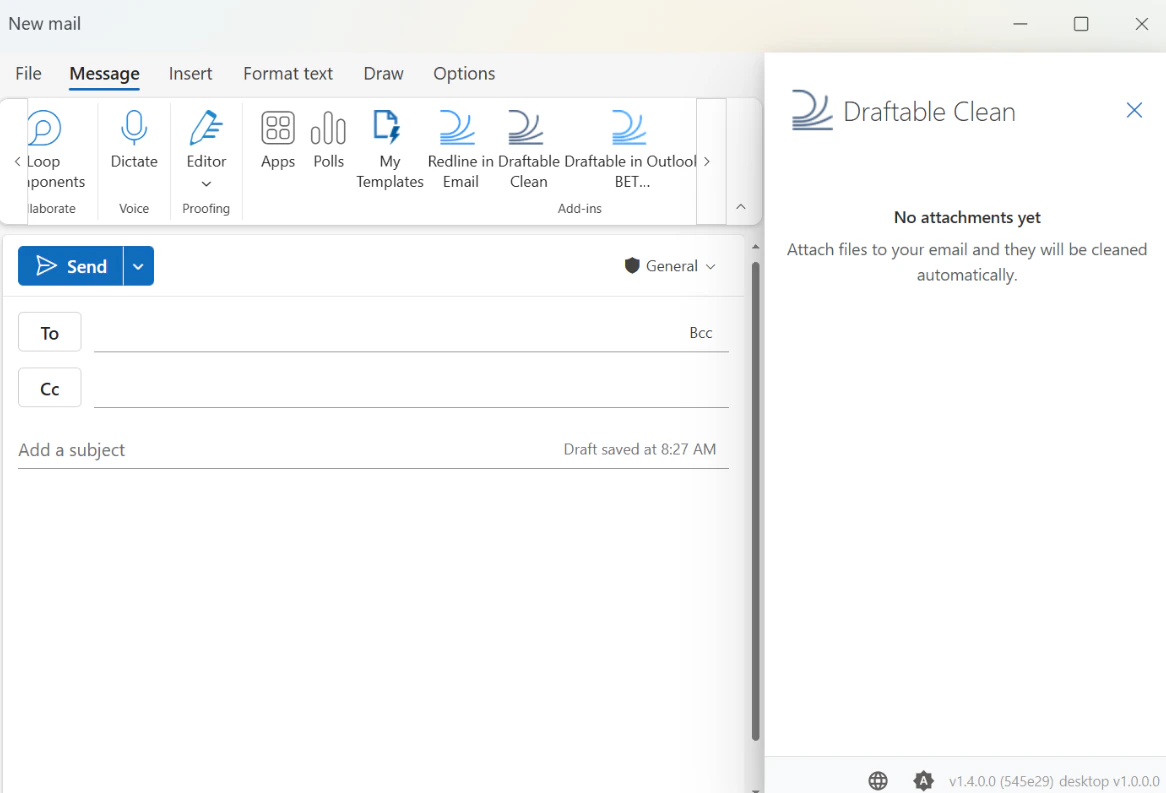Viewport: 1166px width, 793px height.
Task: Click version text v1.4.0.0 (545e29)
Action: pyautogui.click(x=1001, y=781)
